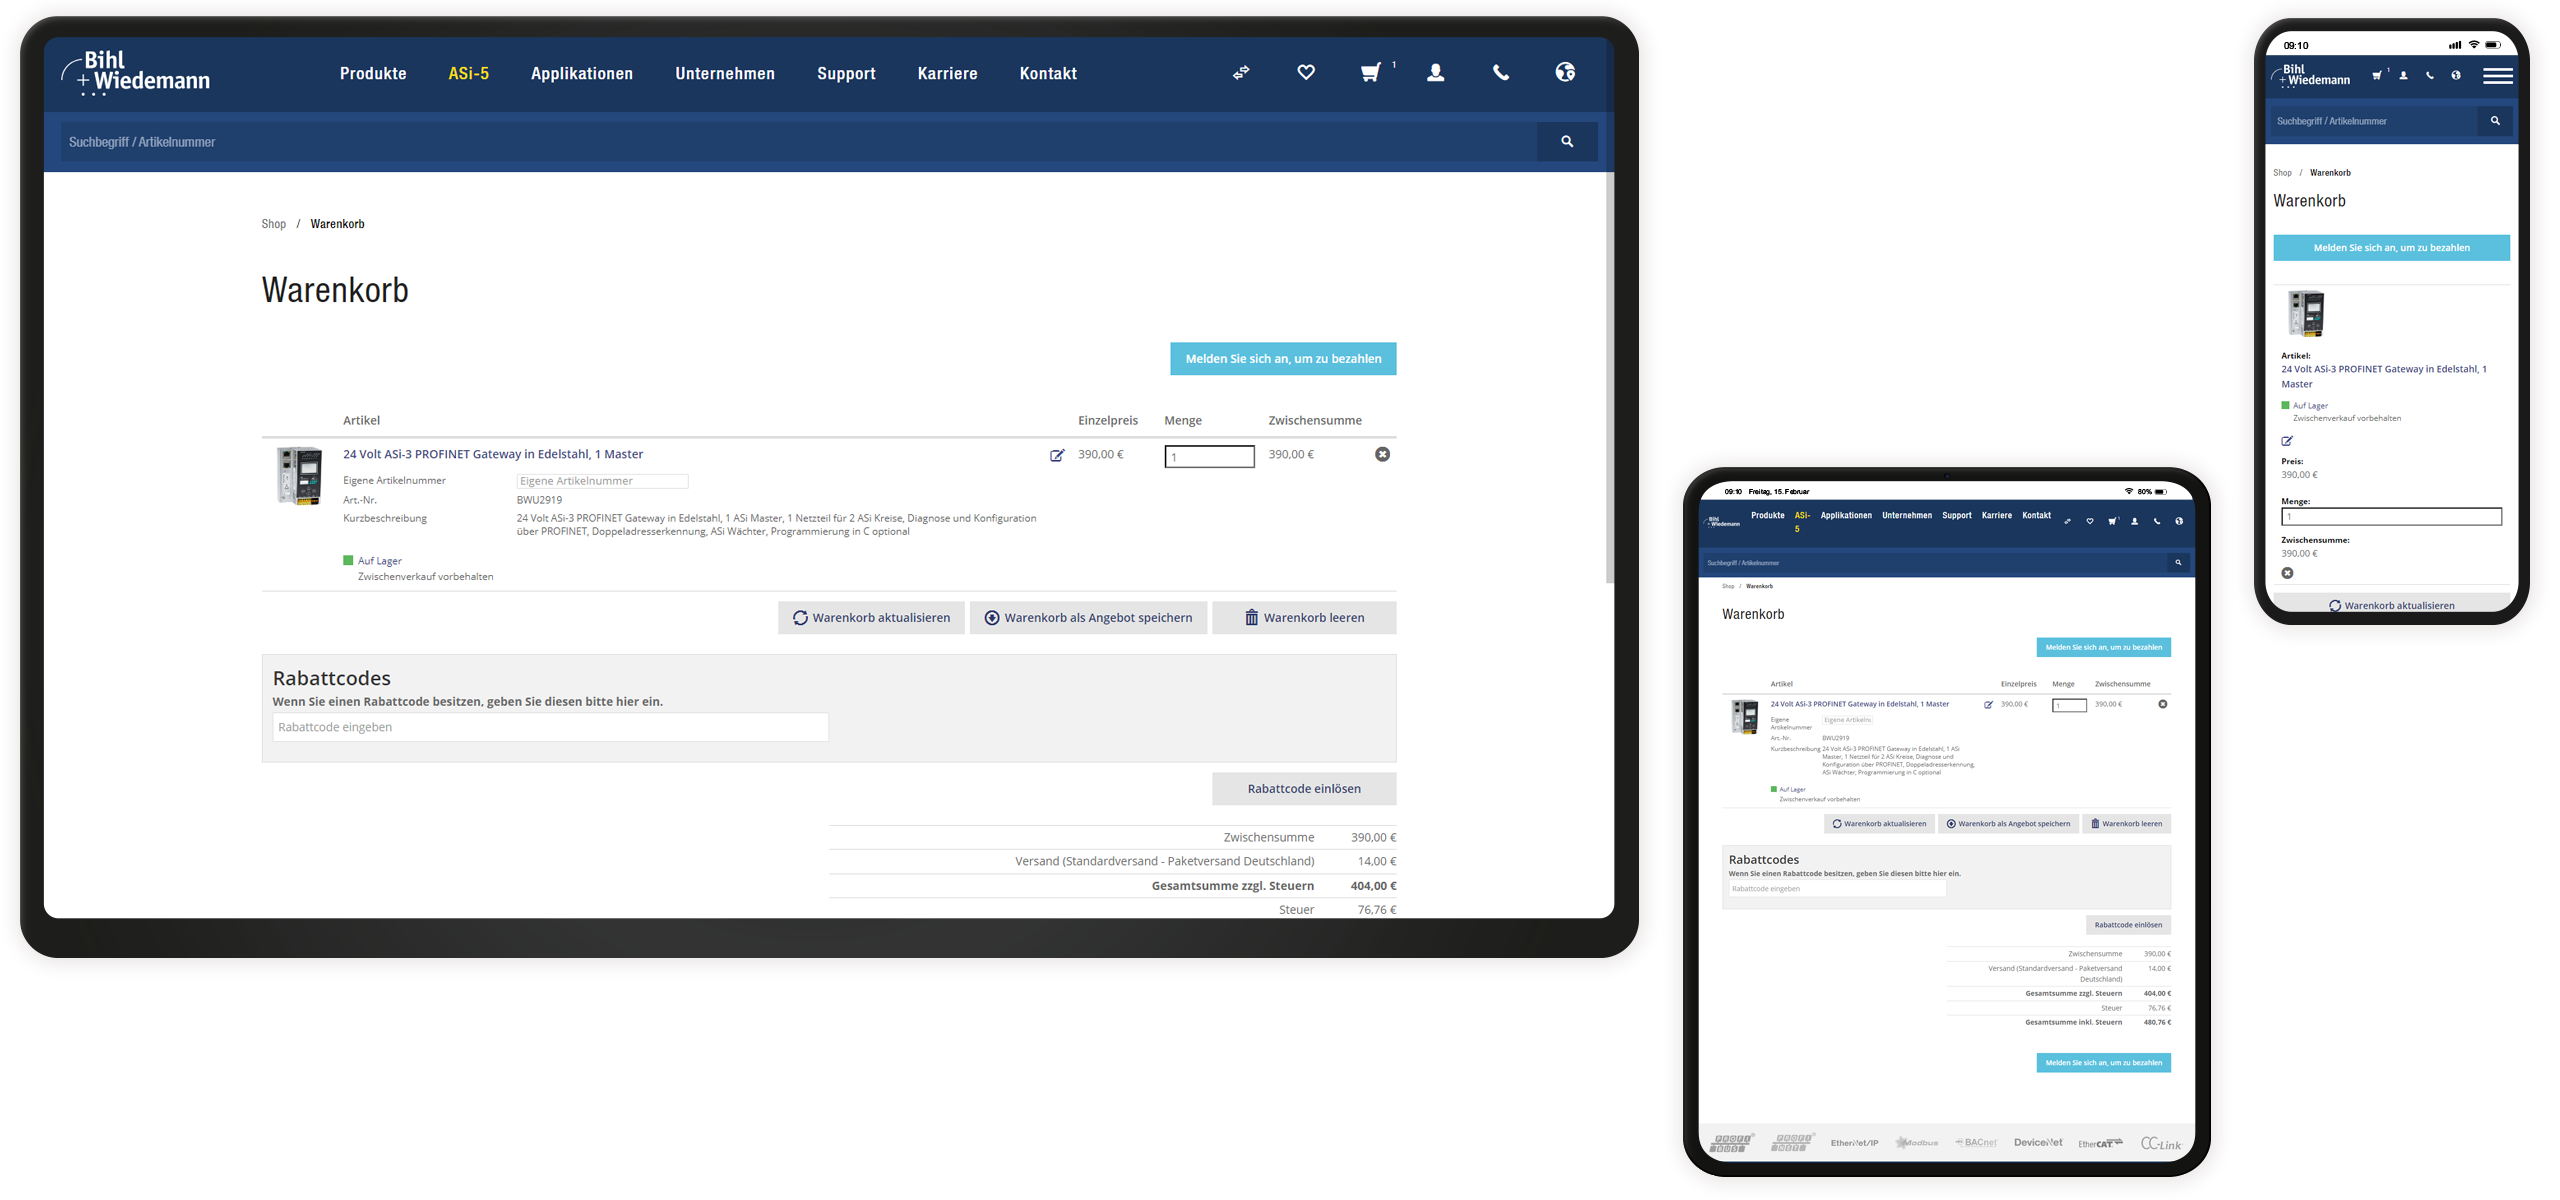The image size is (2560, 1200).
Task: Click the user account icon in desktop header
Action: (1435, 72)
